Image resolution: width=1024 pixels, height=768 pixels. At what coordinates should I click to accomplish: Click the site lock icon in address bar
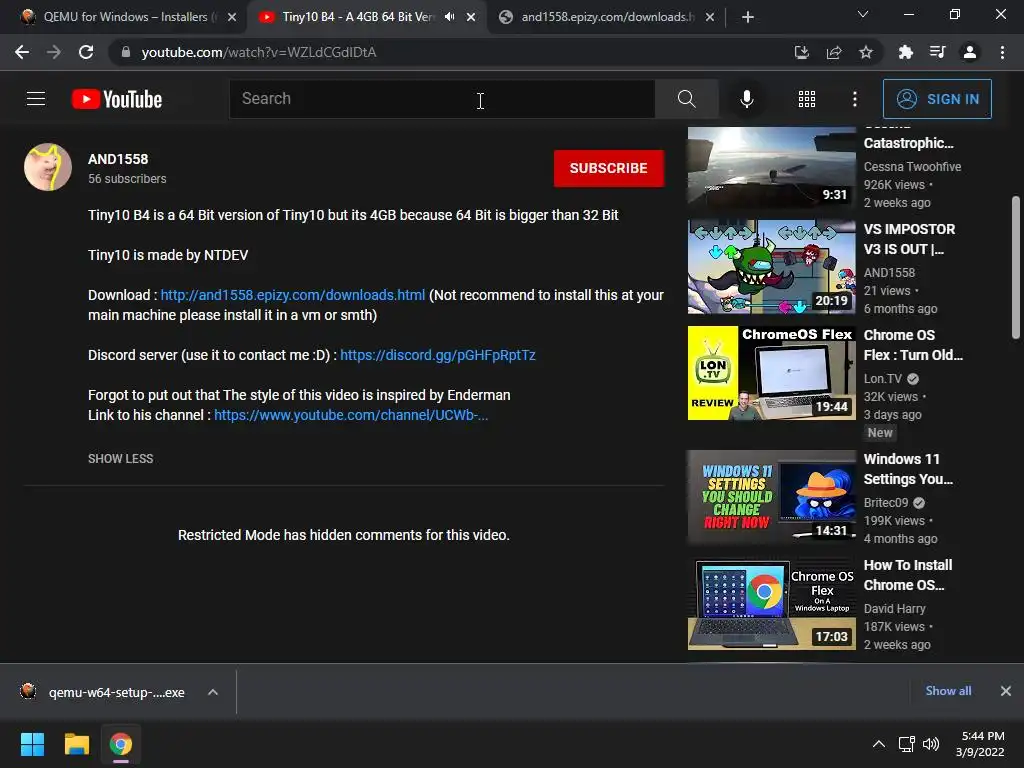coord(126,52)
